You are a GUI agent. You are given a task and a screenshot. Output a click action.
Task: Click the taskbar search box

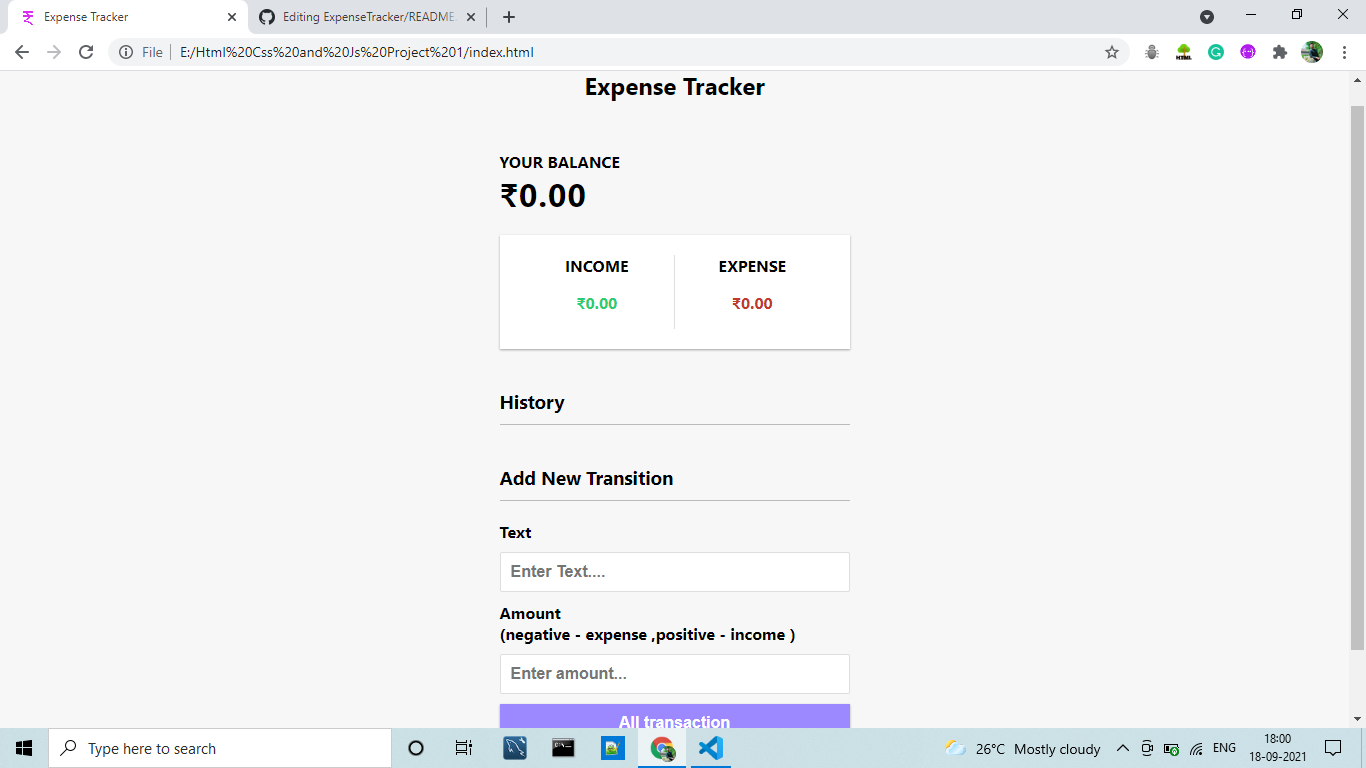(x=220, y=748)
